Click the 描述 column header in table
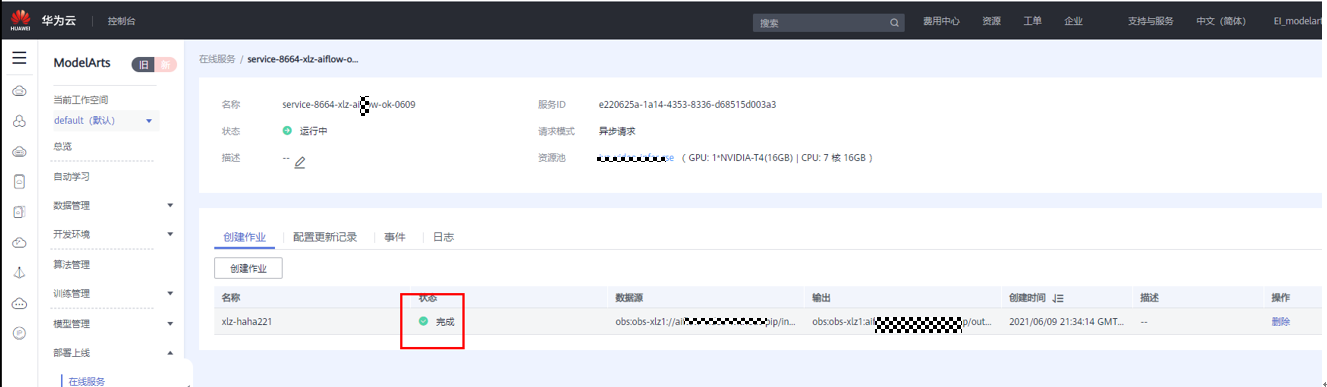Viewport: 1327px width, 387px height. 1149,298
